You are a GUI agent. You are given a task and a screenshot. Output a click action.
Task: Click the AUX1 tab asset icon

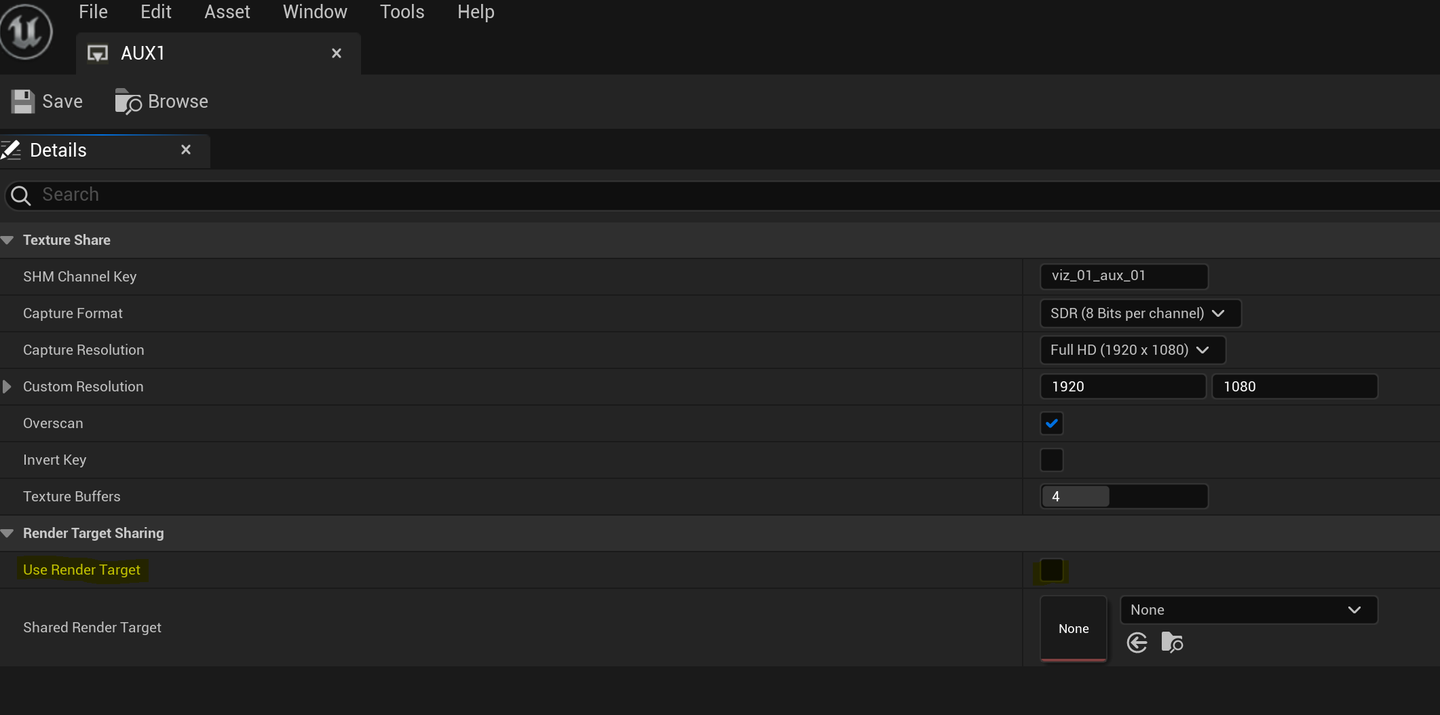pyautogui.click(x=98, y=54)
